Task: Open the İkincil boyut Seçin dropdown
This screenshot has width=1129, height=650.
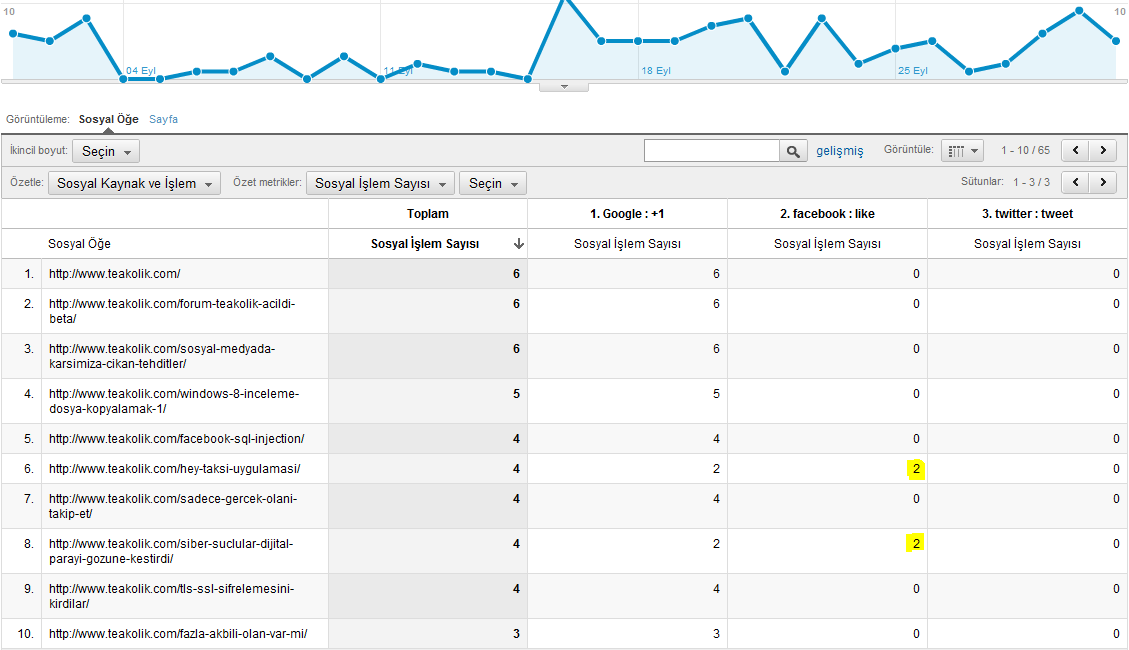Action: click(106, 151)
